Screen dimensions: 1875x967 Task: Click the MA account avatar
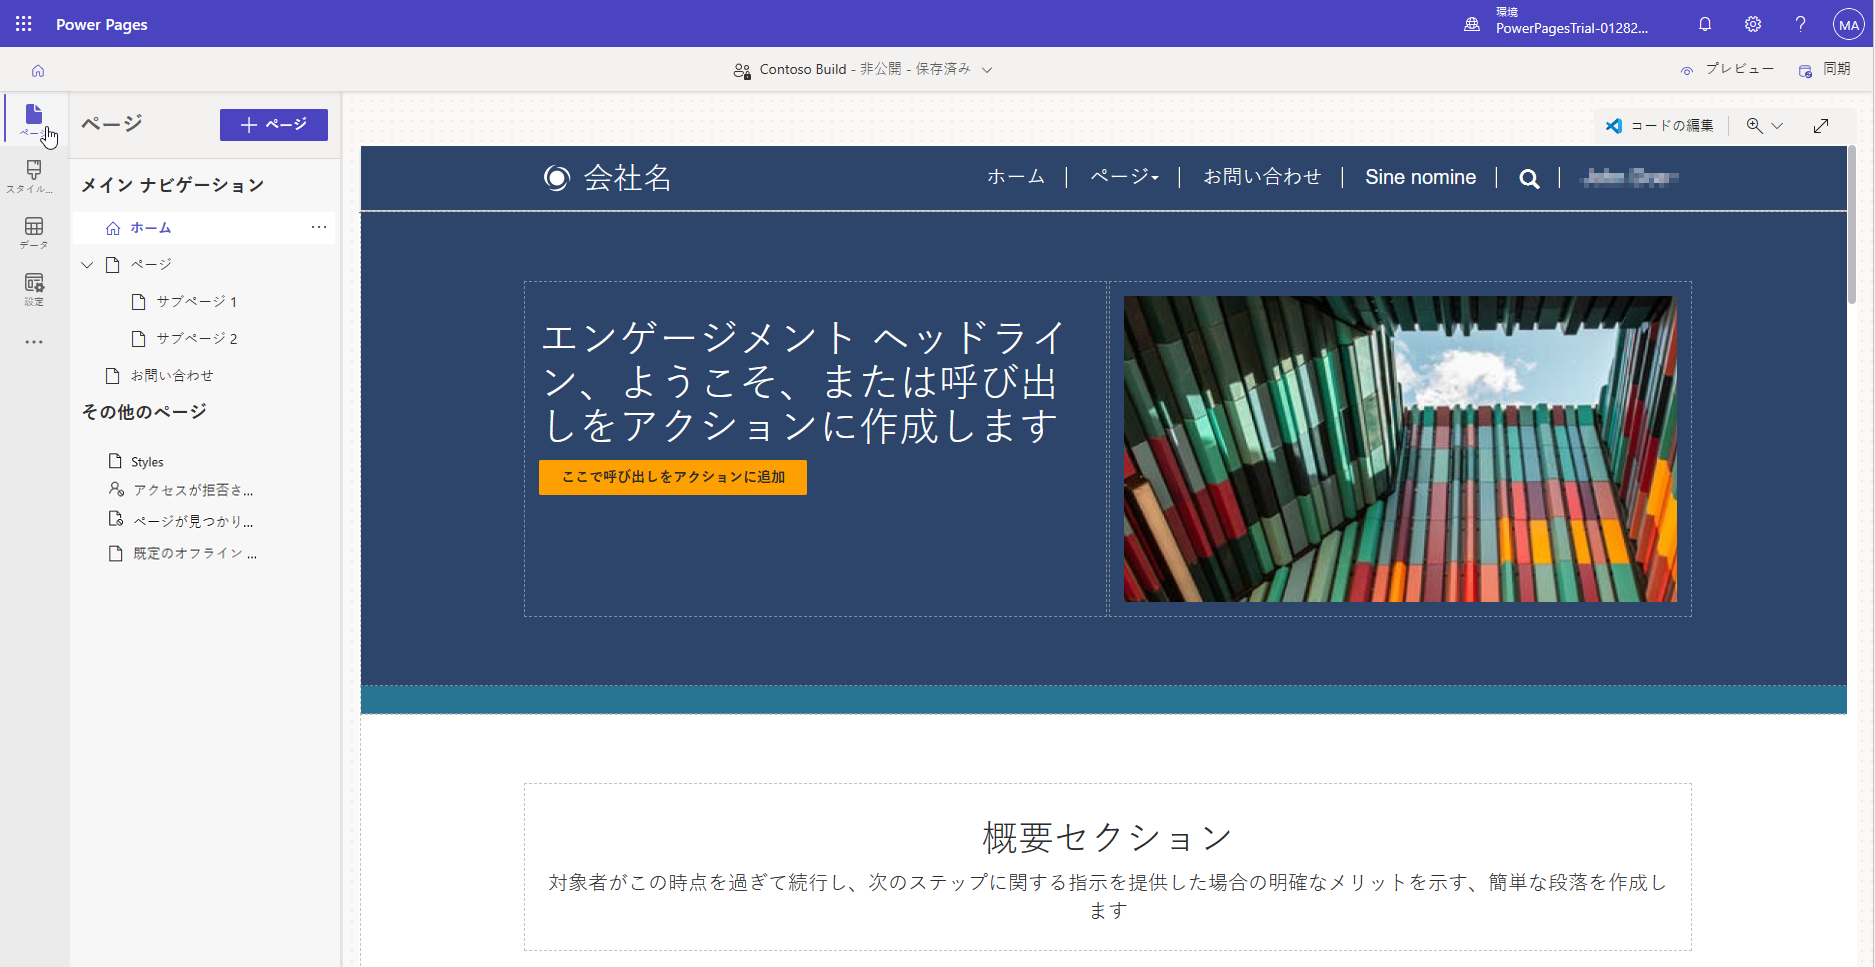click(1848, 24)
